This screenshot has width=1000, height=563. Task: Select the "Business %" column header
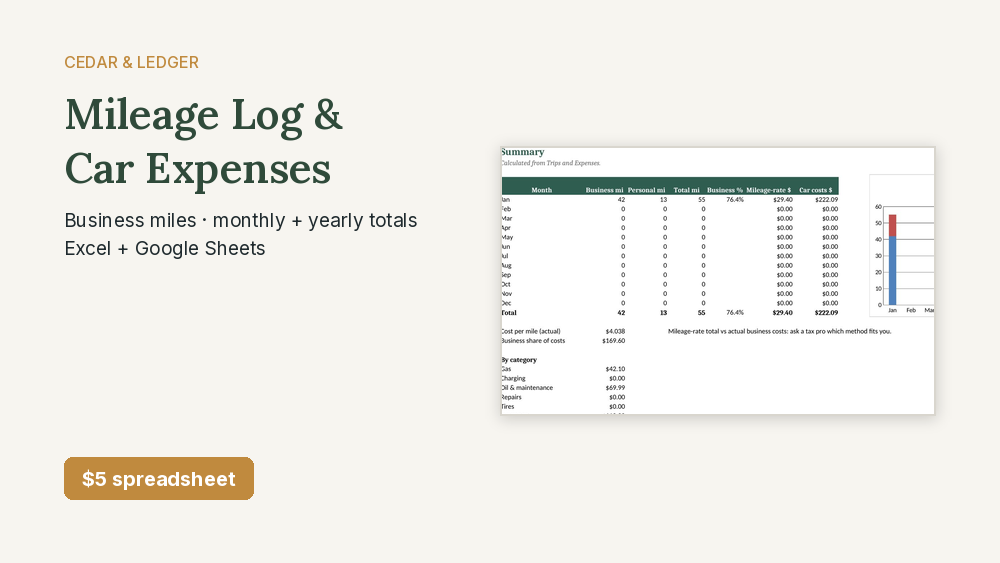724,190
